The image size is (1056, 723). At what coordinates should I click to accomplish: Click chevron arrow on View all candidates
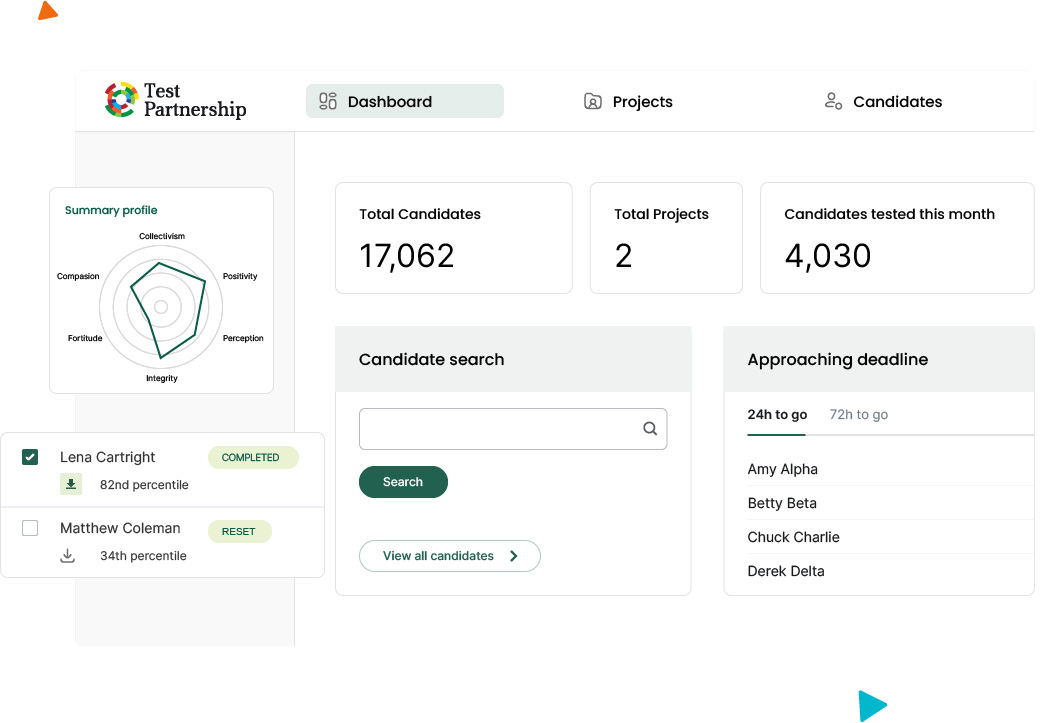tap(514, 556)
